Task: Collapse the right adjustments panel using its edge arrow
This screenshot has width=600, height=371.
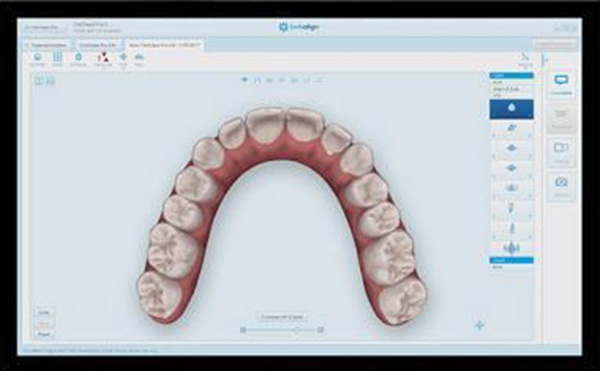Action: click(546, 60)
